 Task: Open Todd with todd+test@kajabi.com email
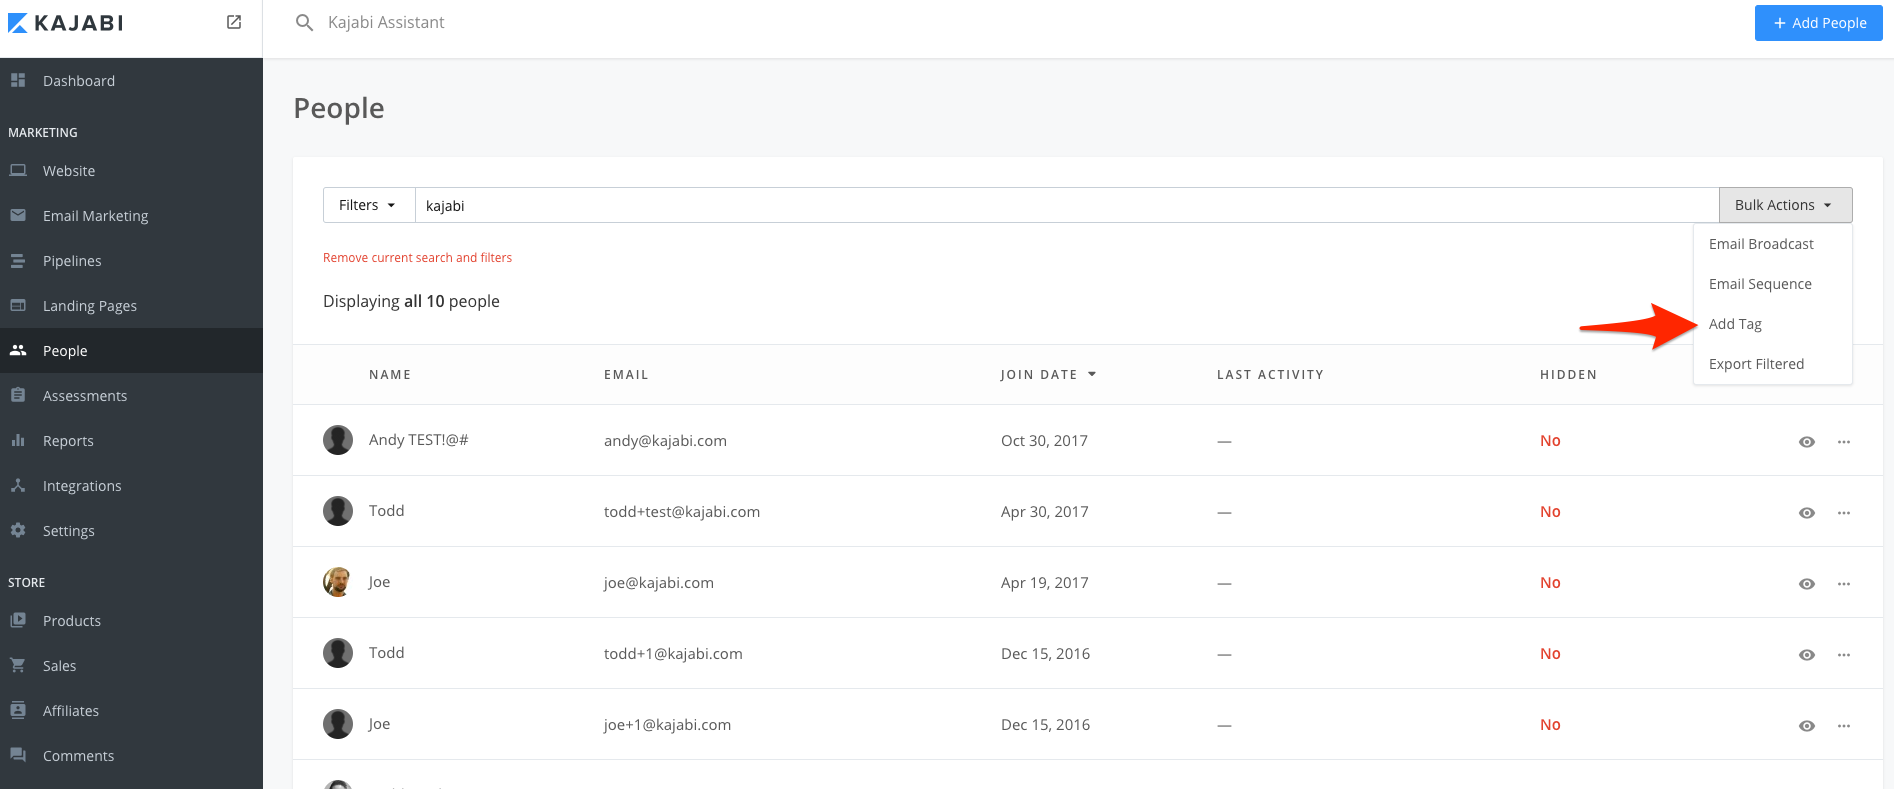coord(386,511)
